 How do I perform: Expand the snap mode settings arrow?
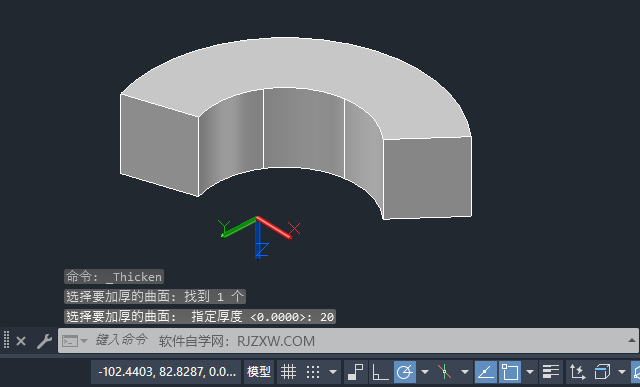click(x=333, y=372)
